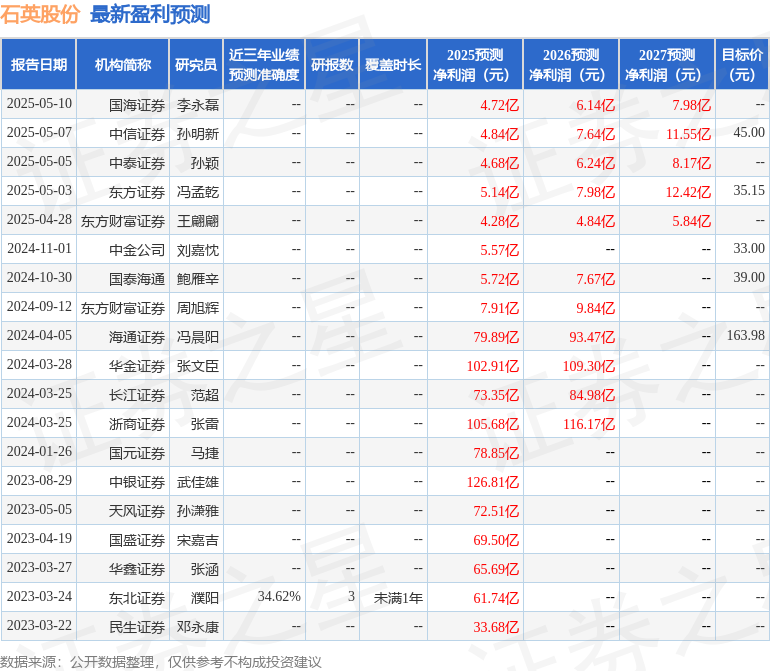Click target price 35.15
Image resolution: width=770 pixels, height=671 pixels.
tap(749, 191)
